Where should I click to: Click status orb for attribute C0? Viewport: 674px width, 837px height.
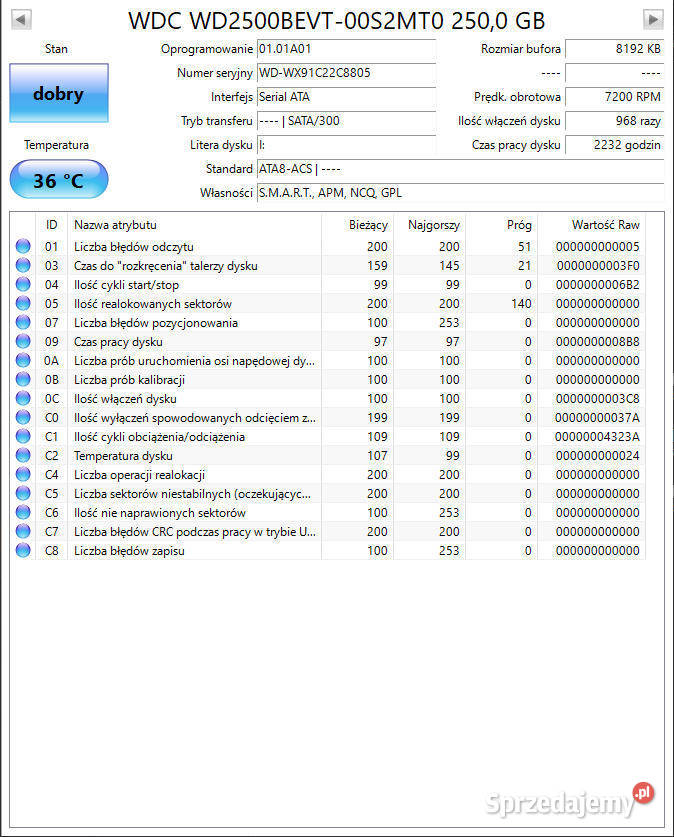pyautogui.click(x=23, y=417)
